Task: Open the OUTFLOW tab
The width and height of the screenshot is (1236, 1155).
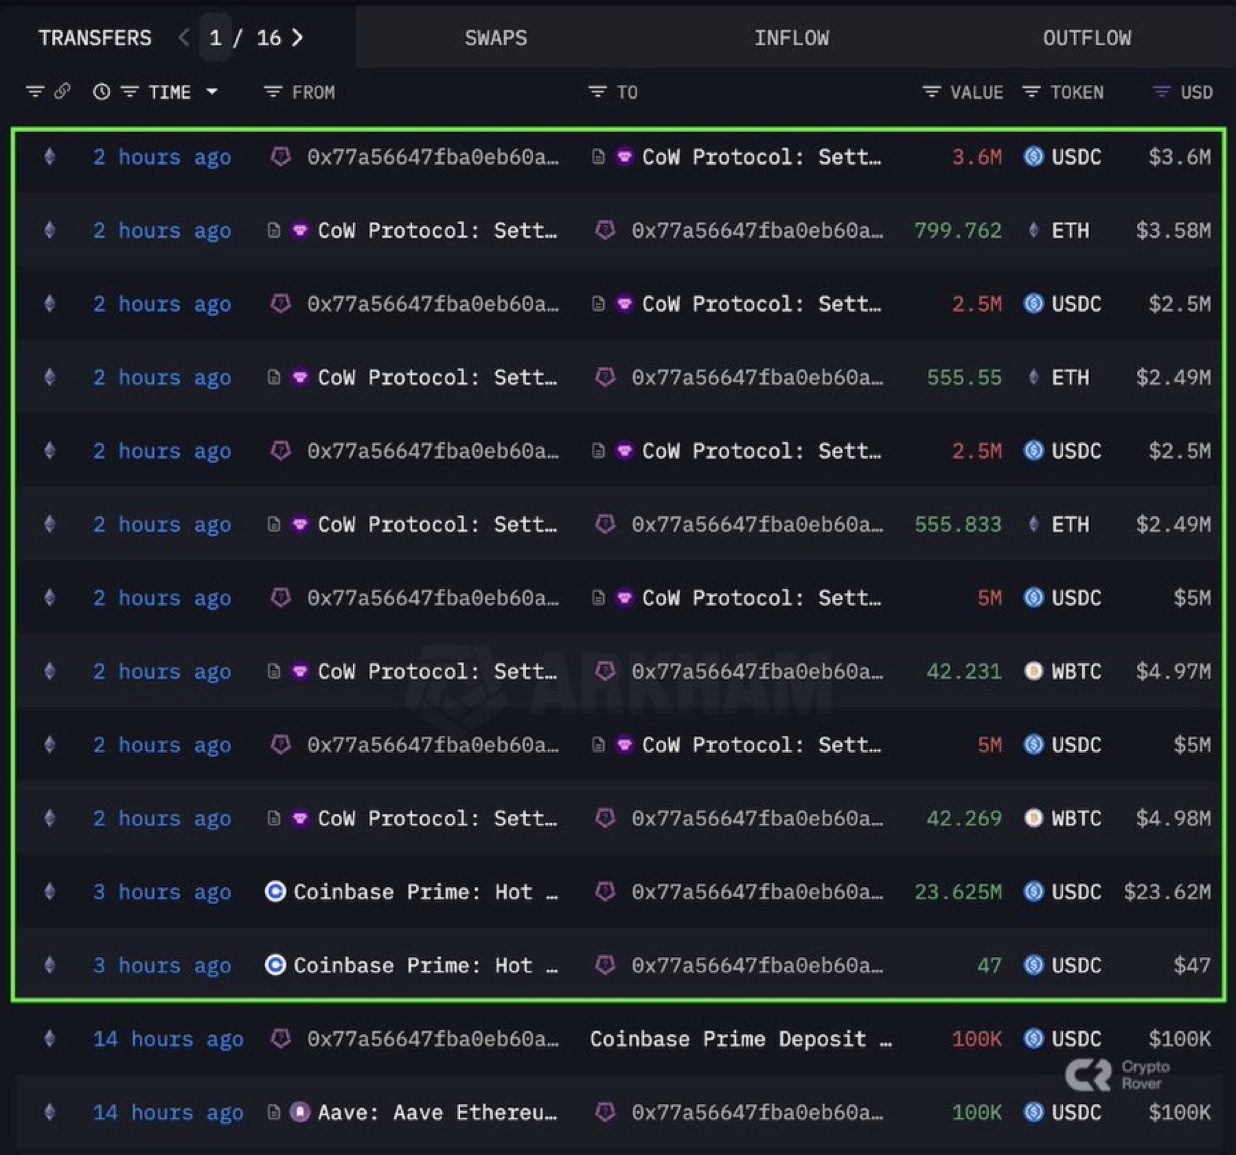Action: 1087,37
